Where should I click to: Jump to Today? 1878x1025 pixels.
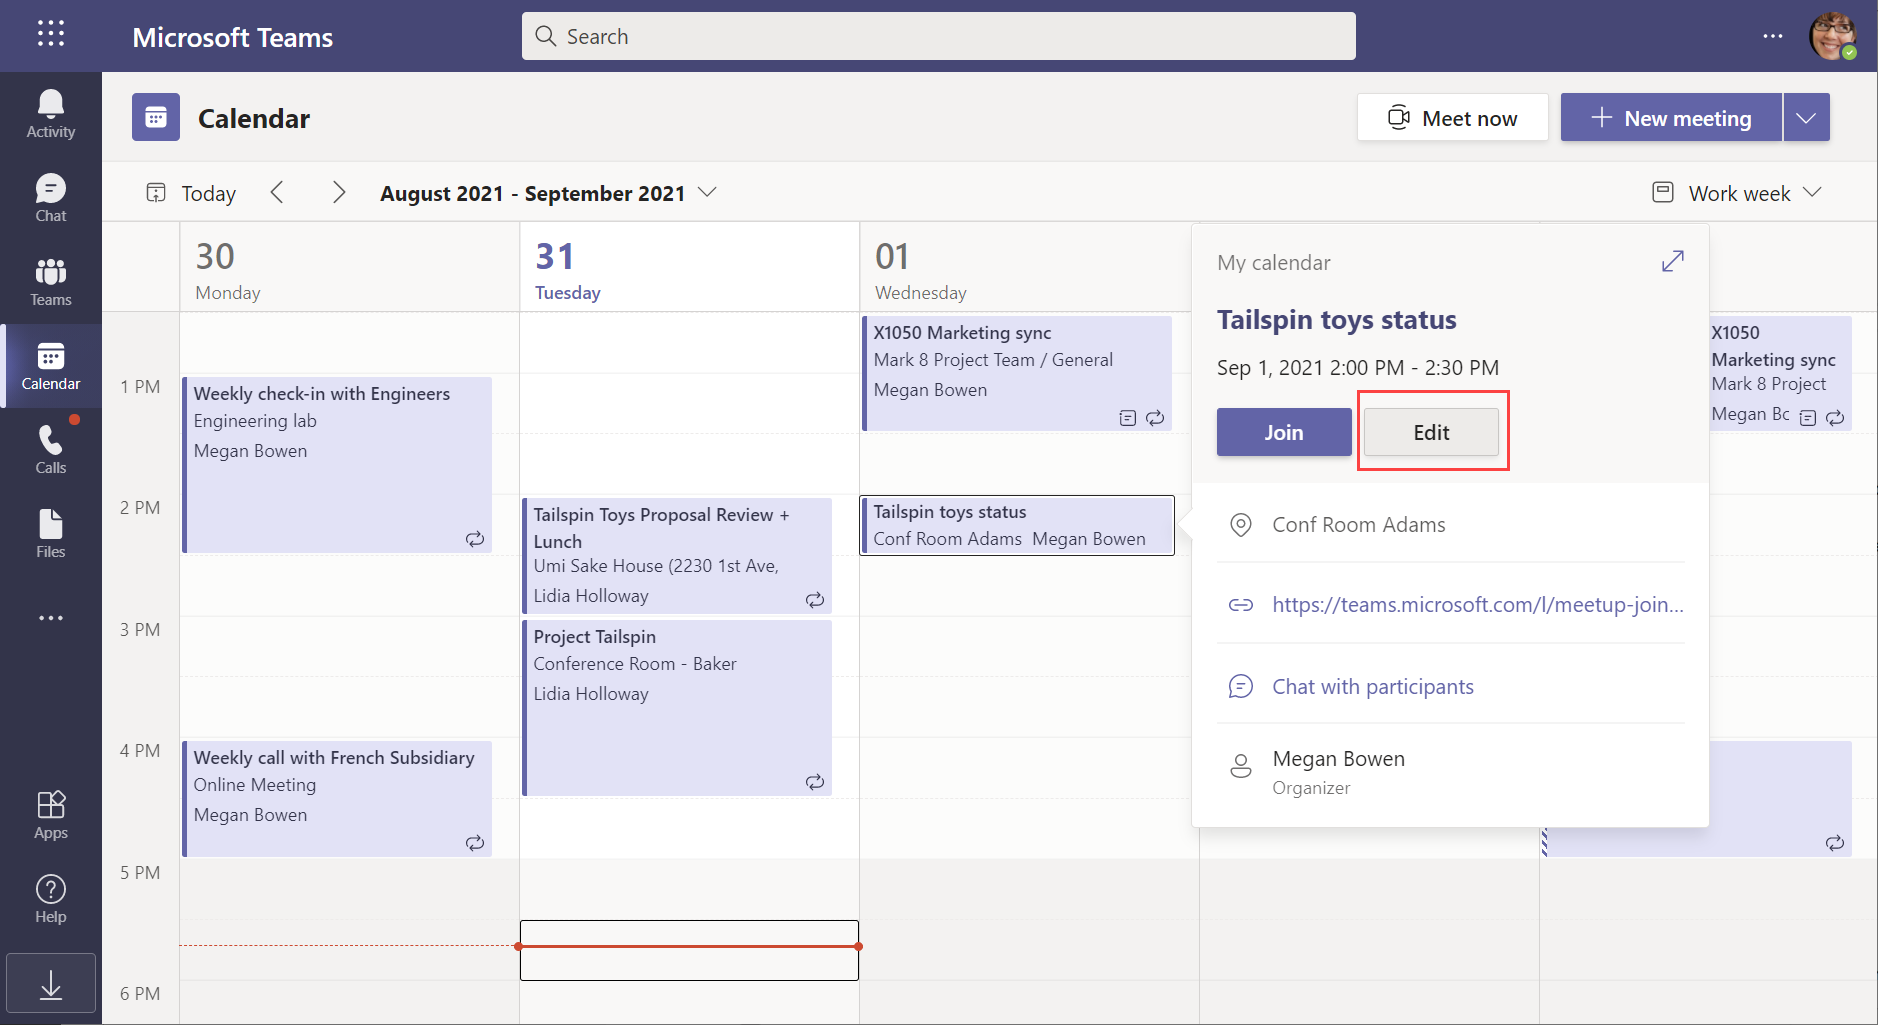click(x=191, y=193)
